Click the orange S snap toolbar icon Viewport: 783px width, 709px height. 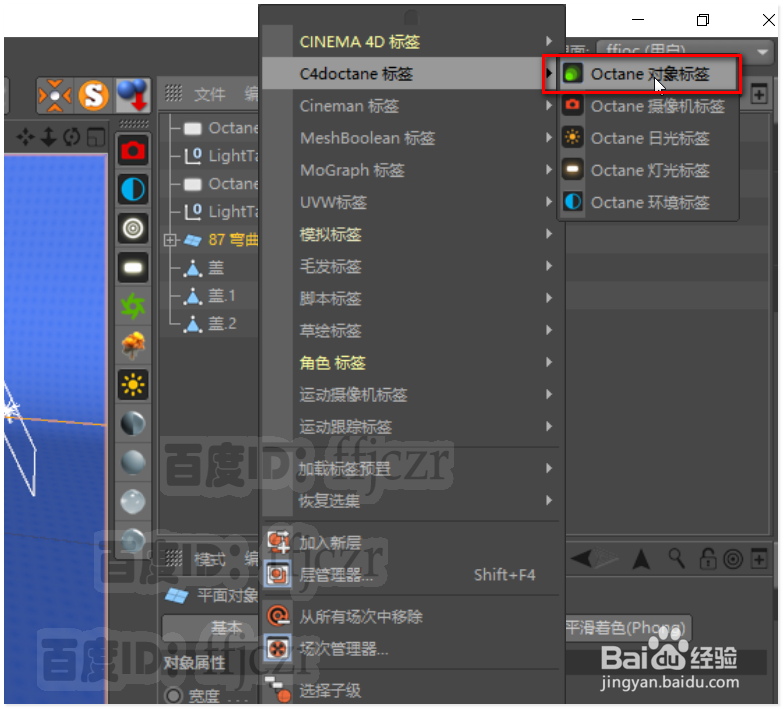click(x=93, y=95)
